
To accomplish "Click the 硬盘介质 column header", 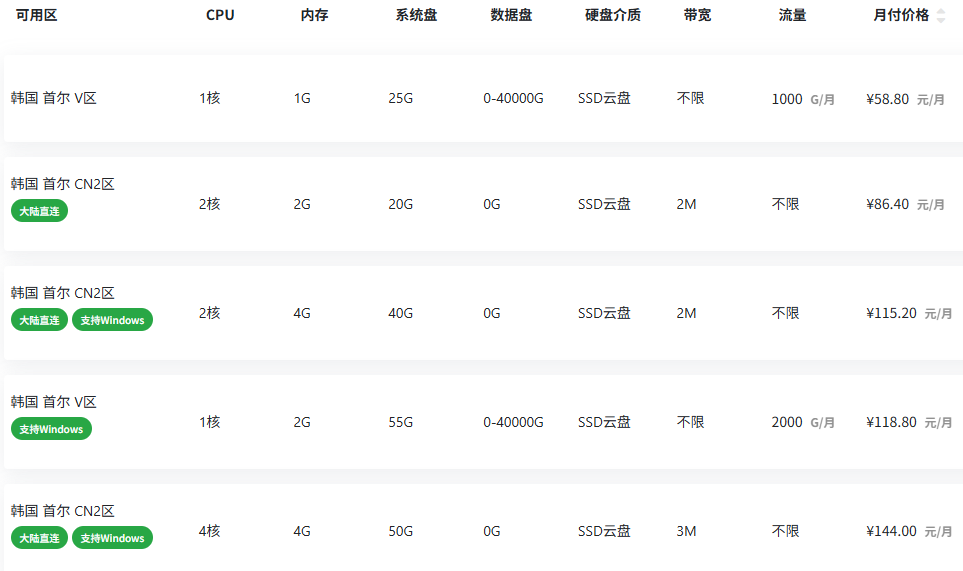I will click(x=613, y=16).
